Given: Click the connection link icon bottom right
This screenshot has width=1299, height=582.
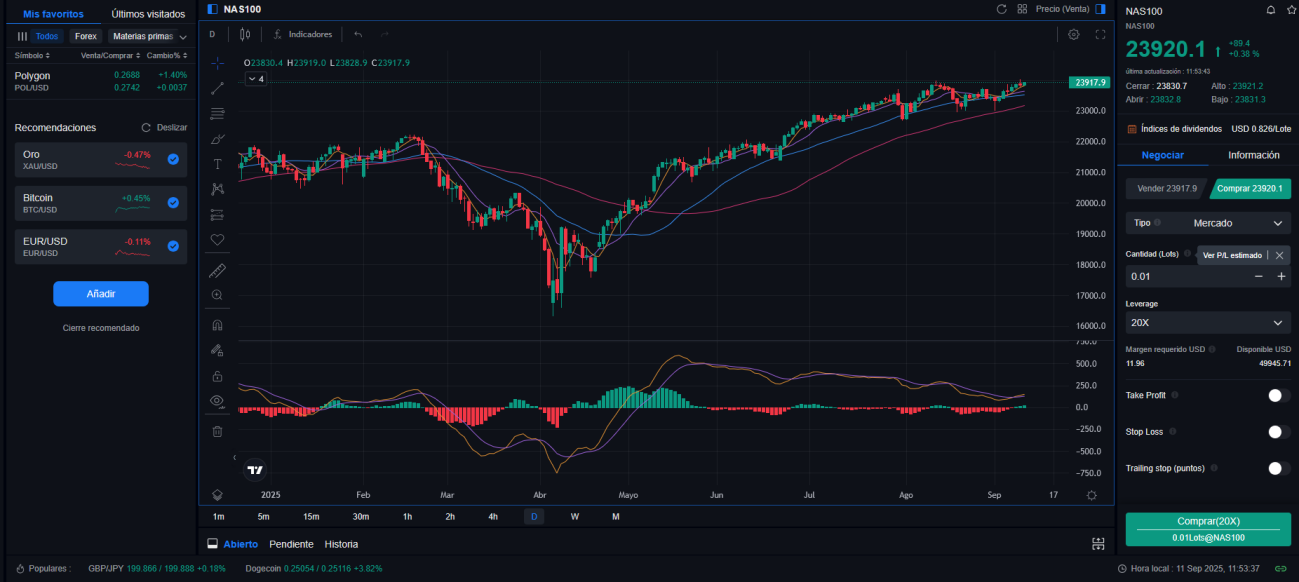Looking at the screenshot, I should (1281, 568).
